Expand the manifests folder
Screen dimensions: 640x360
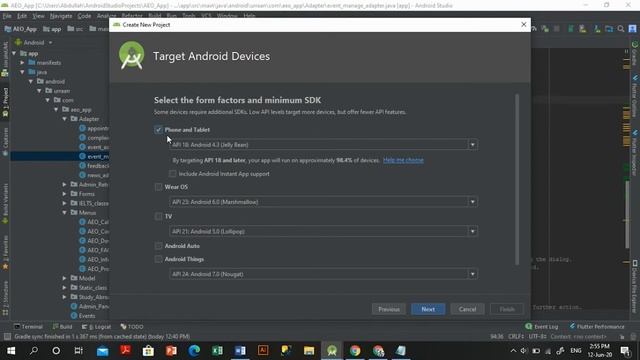pos(22,63)
